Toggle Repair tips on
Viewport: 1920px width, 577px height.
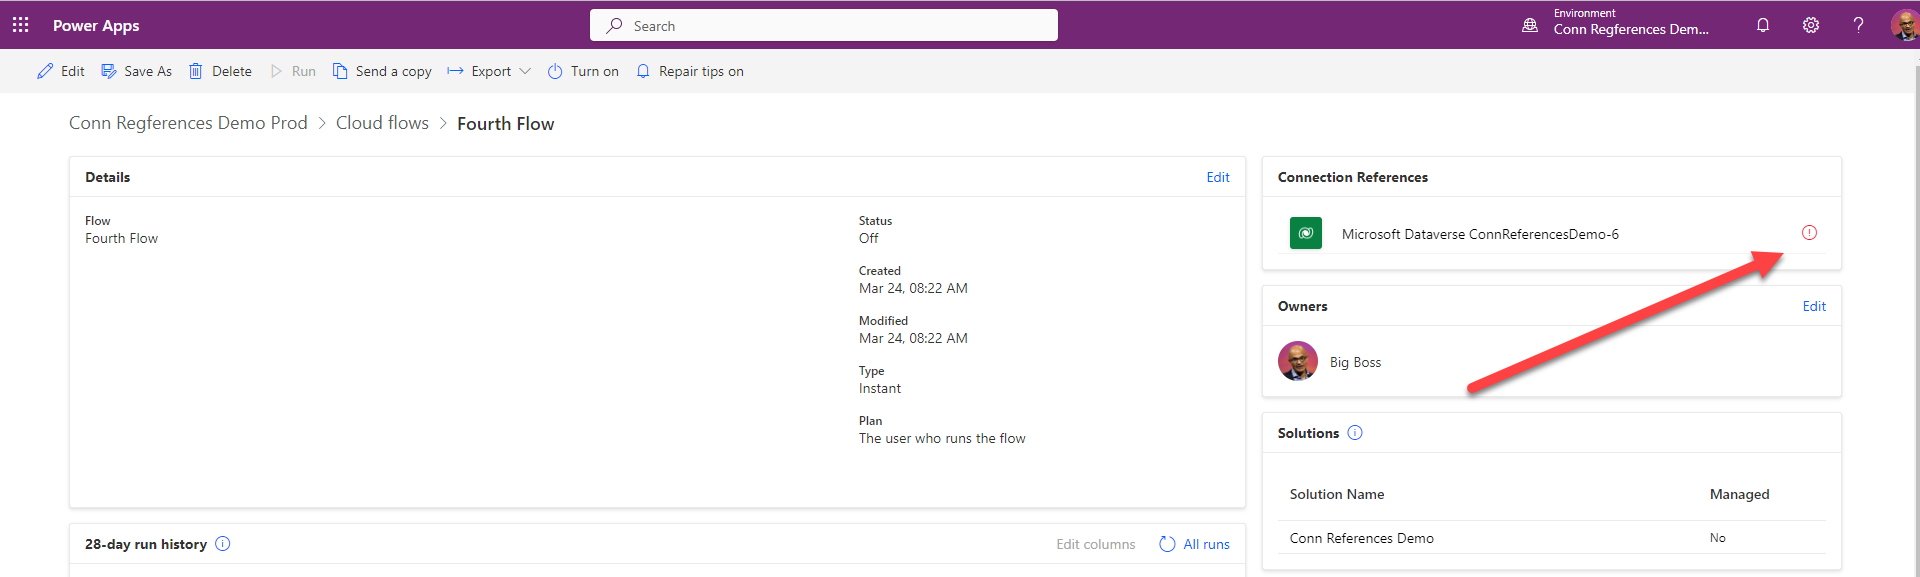click(690, 71)
